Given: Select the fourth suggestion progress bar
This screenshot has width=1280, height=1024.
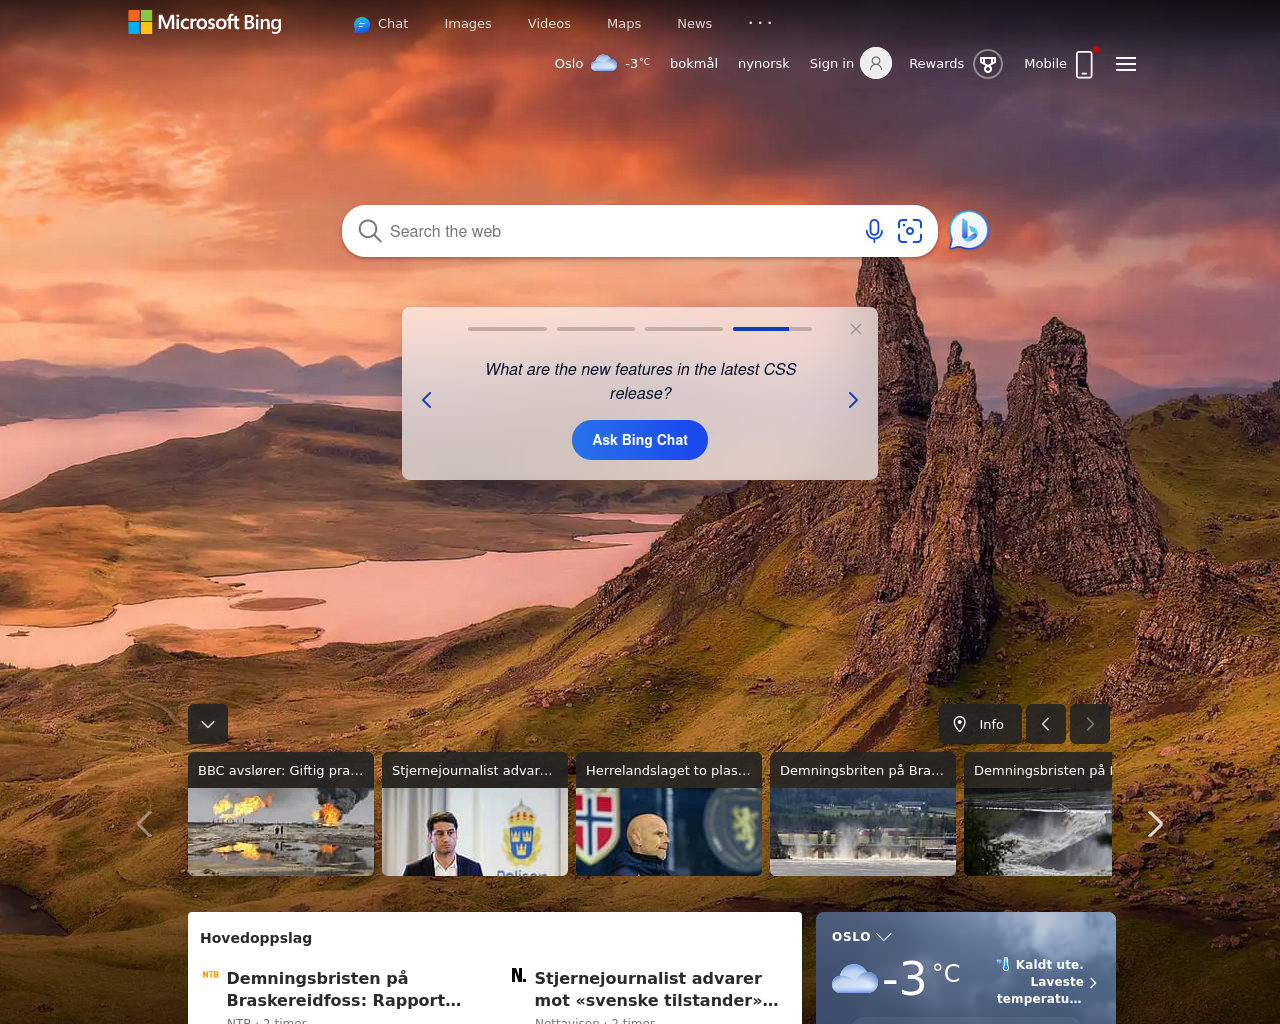Looking at the screenshot, I should tap(772, 329).
